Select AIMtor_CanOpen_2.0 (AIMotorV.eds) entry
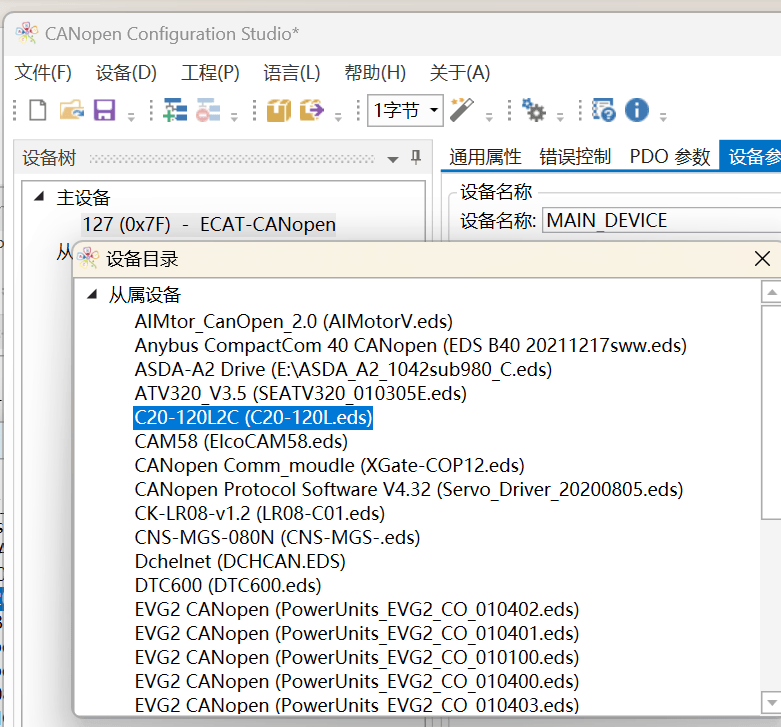This screenshot has width=781, height=727. (293, 322)
